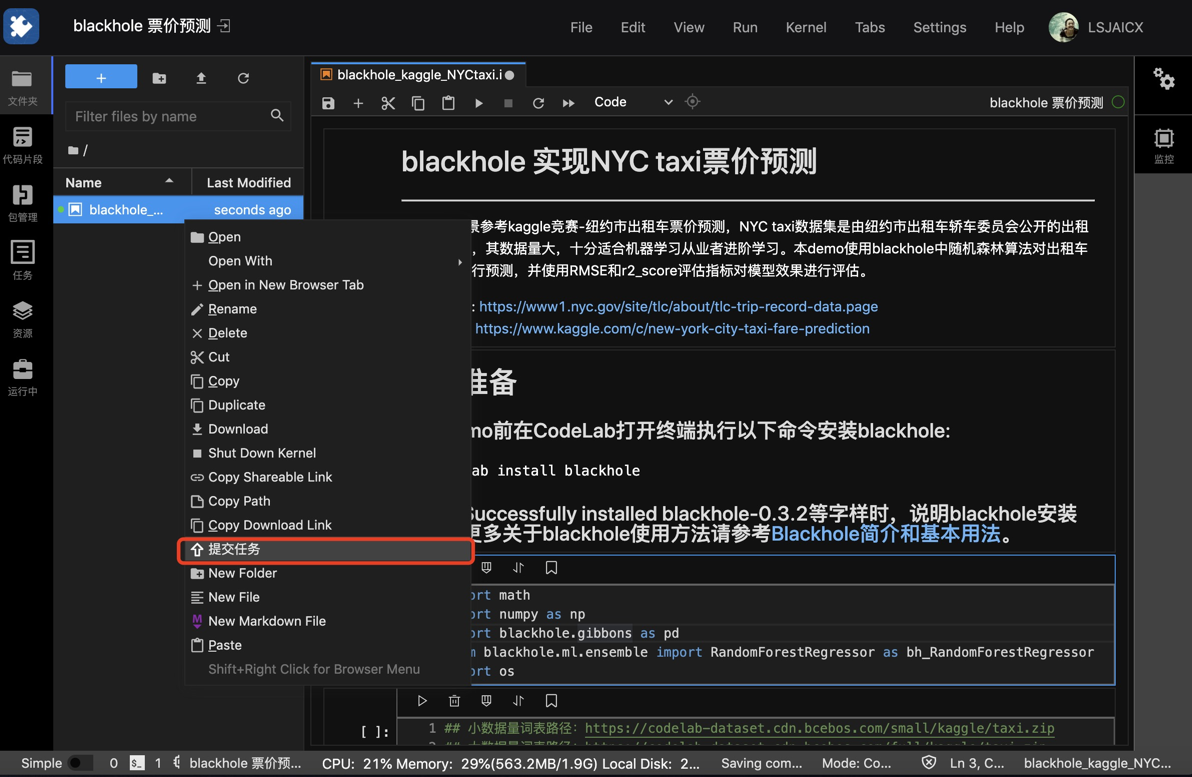Choose Delete from the context menu
This screenshot has width=1192, height=777.
[327, 333]
